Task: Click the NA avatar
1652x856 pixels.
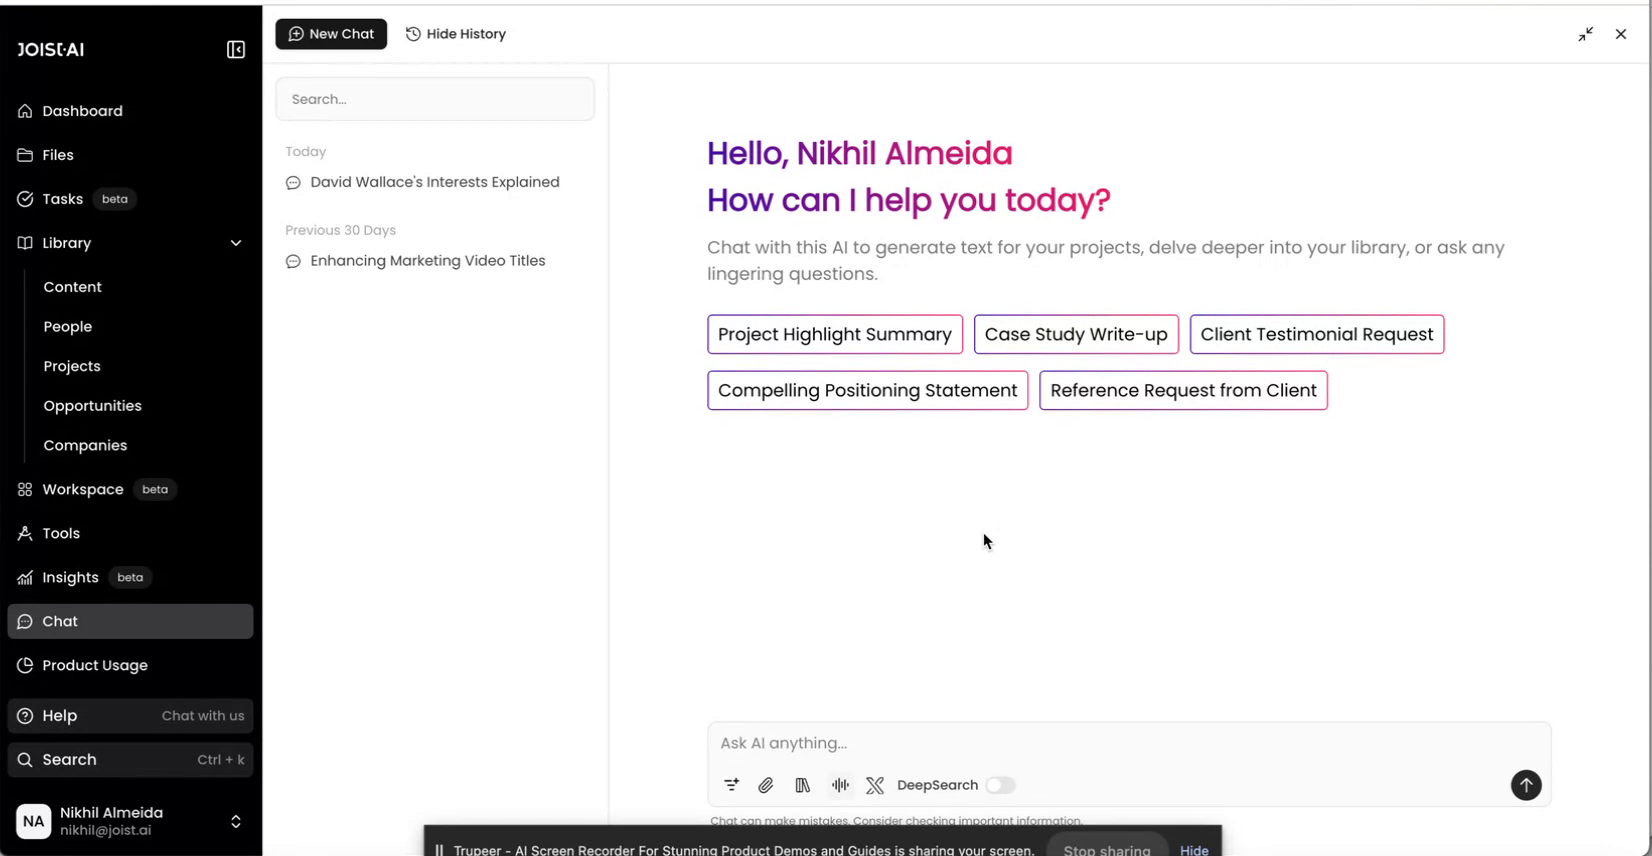Action: 33,821
